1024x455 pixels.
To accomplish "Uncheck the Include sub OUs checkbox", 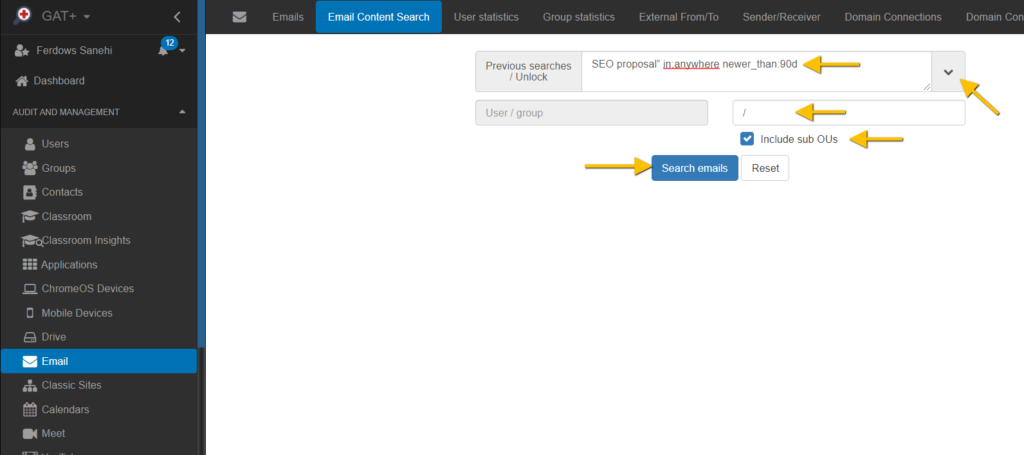I will (747, 138).
